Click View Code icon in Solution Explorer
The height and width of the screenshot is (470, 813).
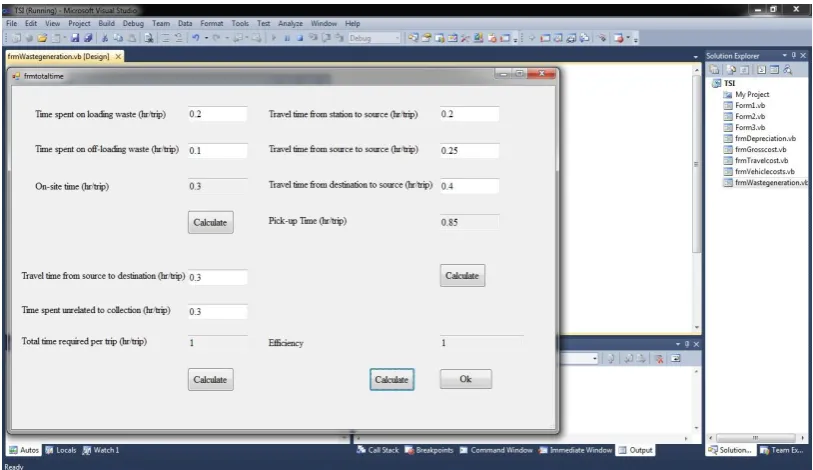click(761, 70)
